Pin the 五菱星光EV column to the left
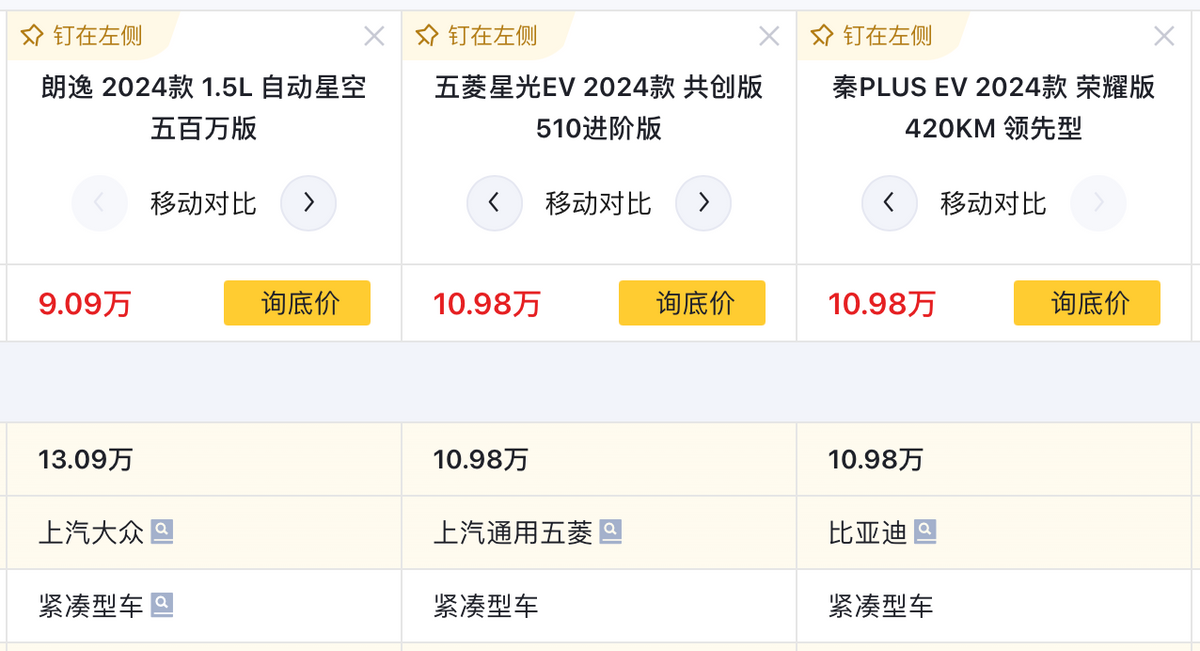1200x651 pixels. click(477, 36)
